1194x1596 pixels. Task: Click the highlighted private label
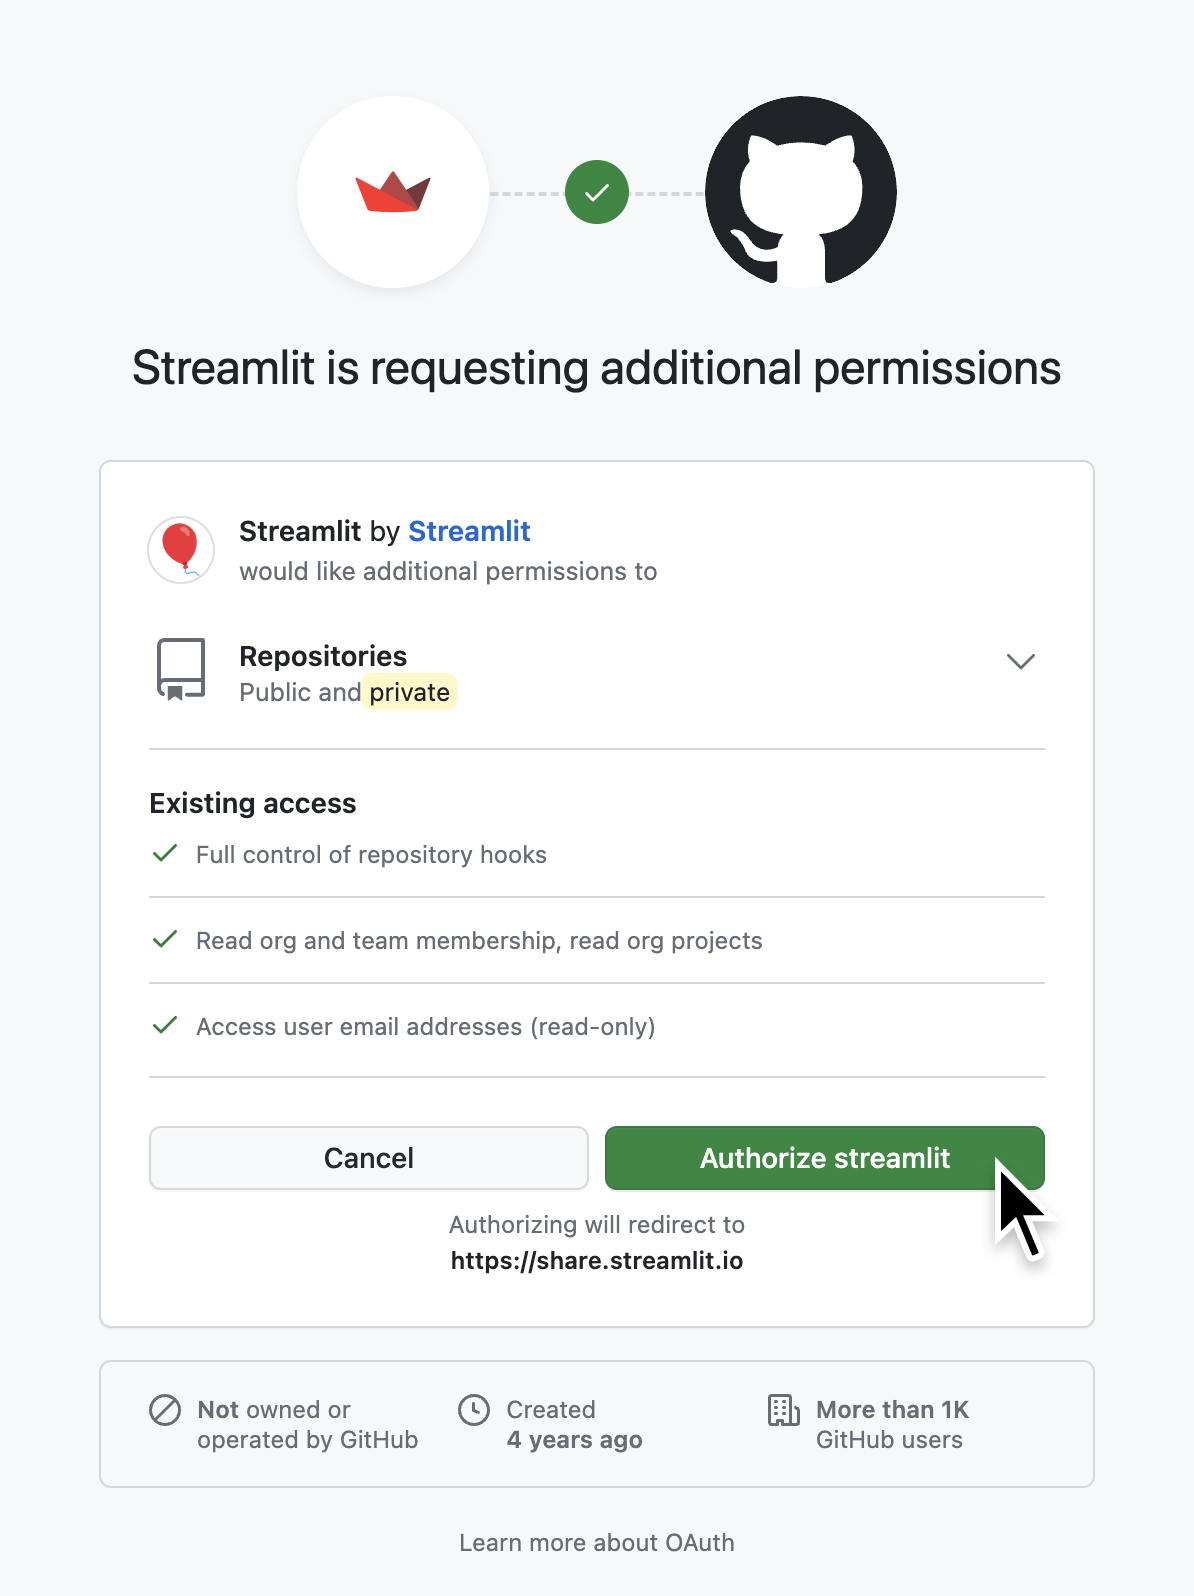pos(409,692)
